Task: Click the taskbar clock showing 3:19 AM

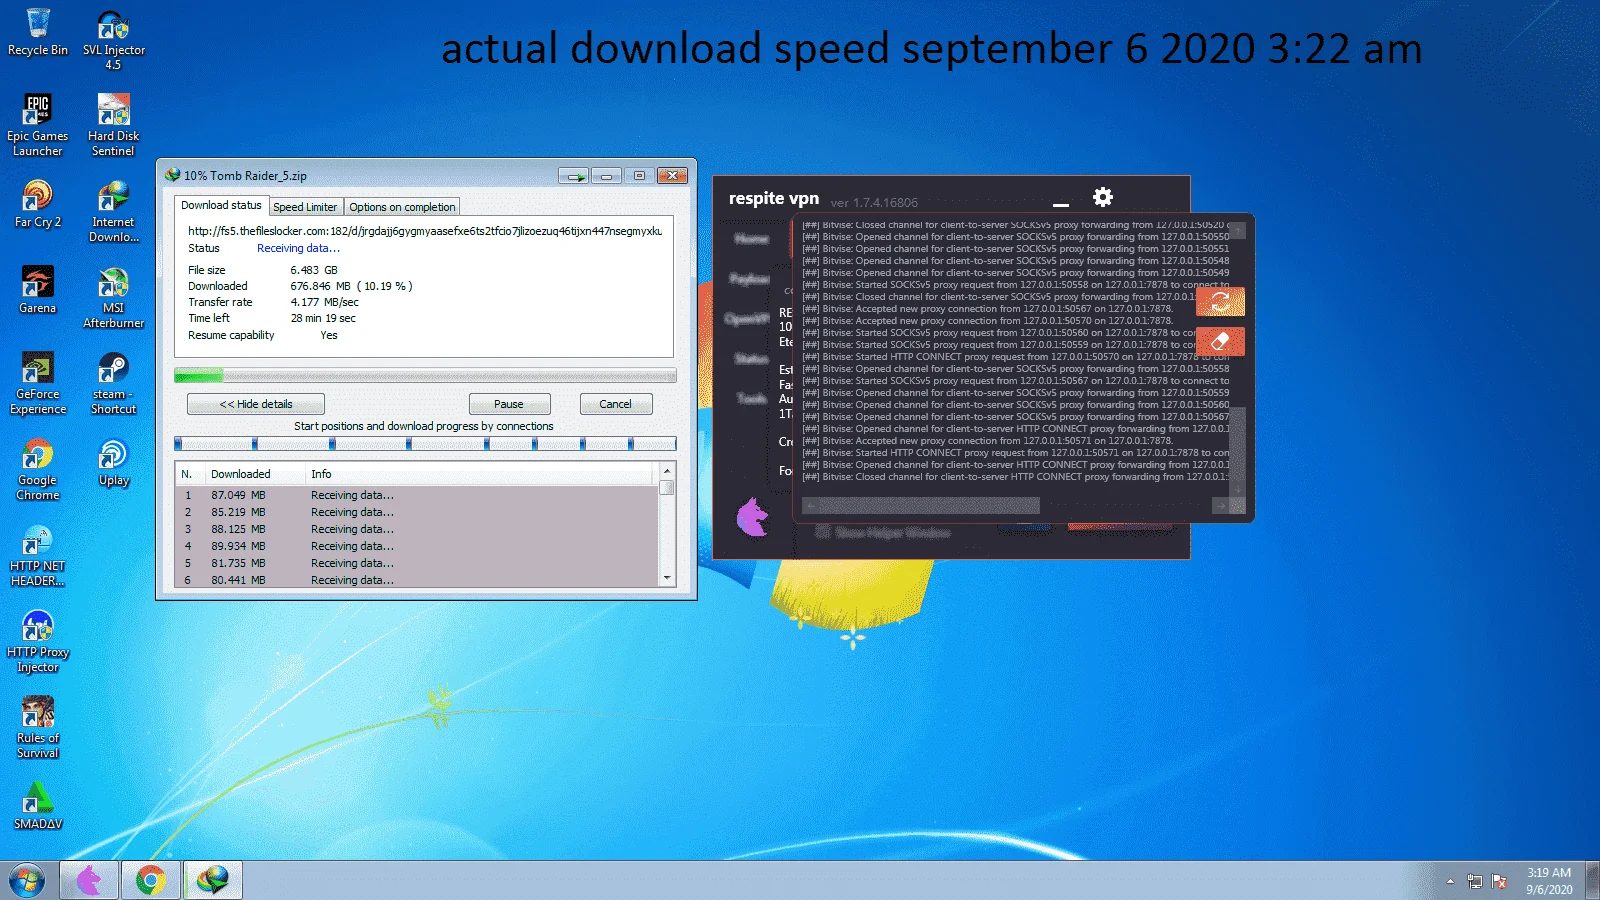Action: point(1548,881)
